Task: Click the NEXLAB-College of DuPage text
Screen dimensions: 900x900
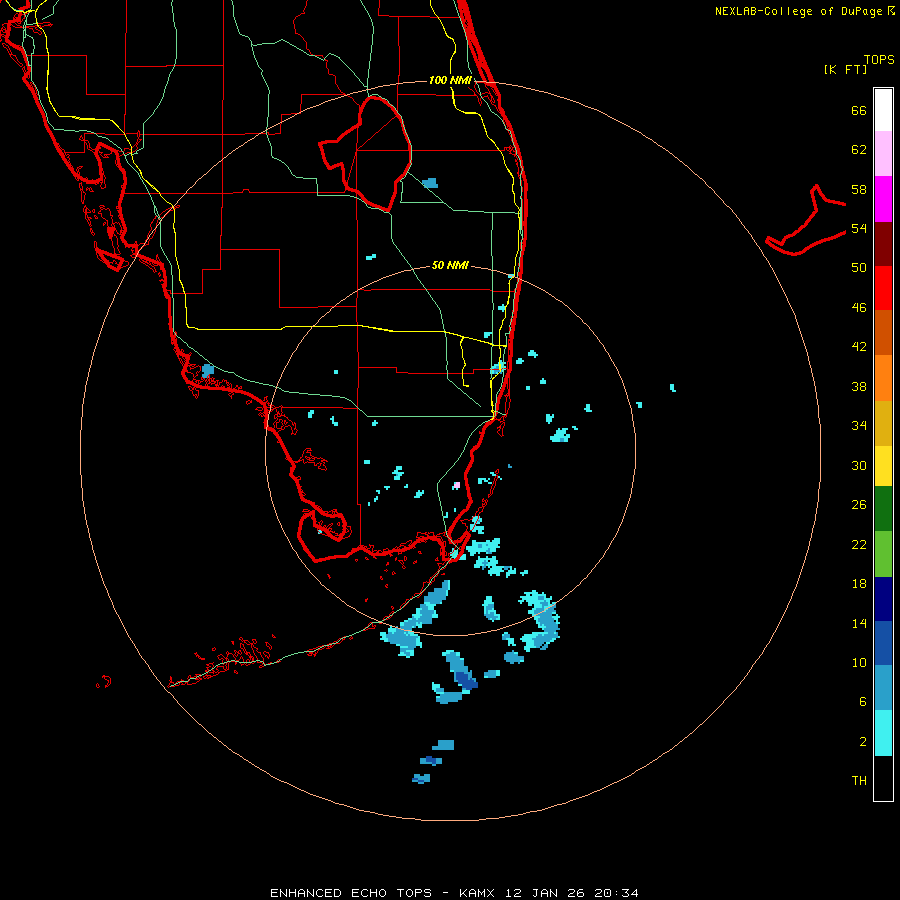Action: (798, 11)
